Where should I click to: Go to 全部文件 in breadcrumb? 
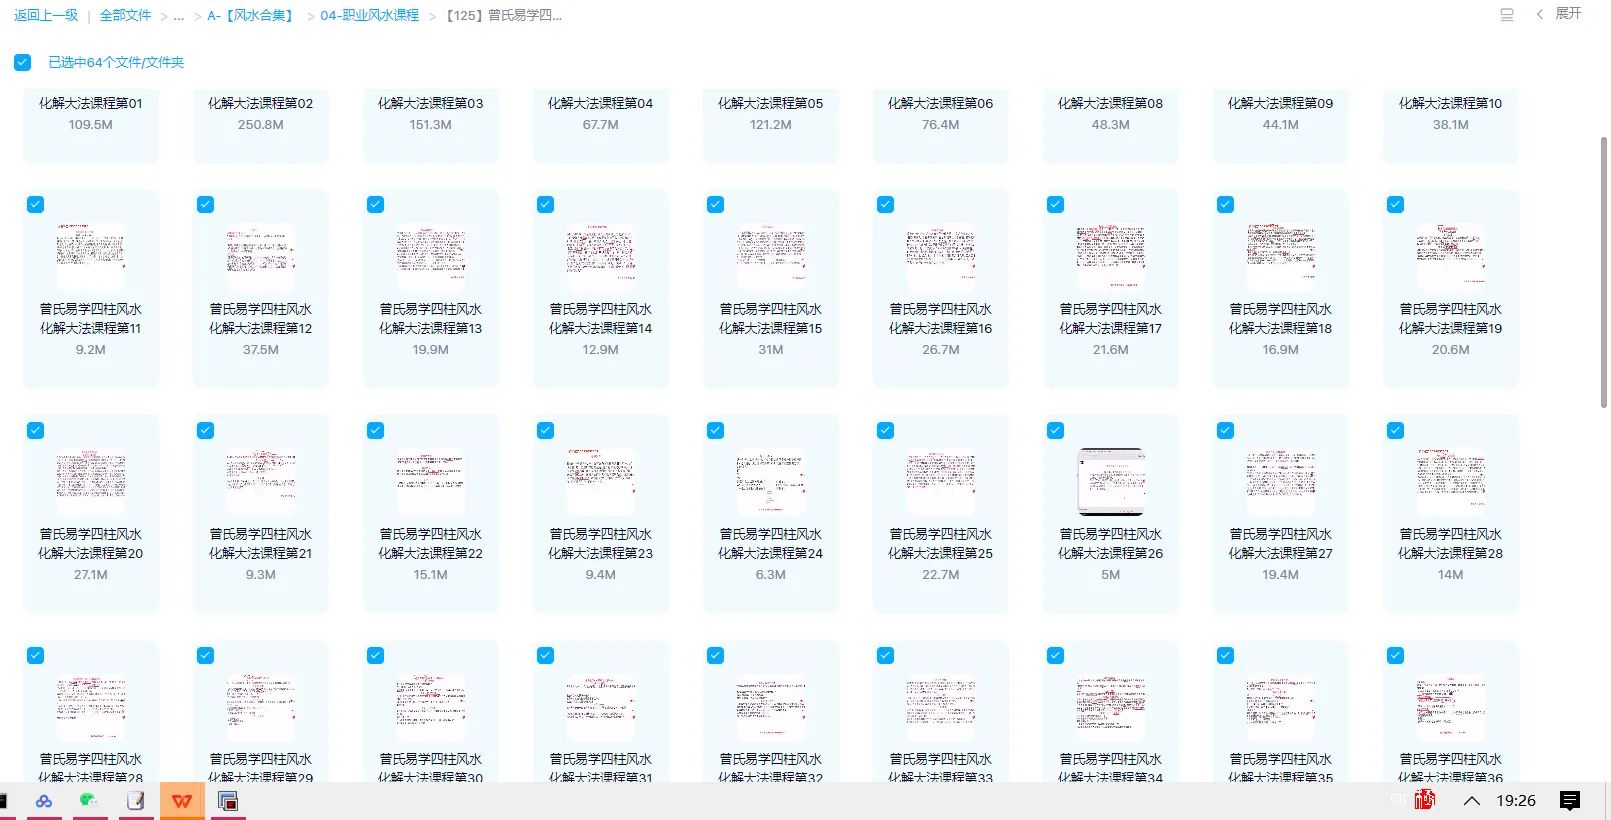point(126,15)
